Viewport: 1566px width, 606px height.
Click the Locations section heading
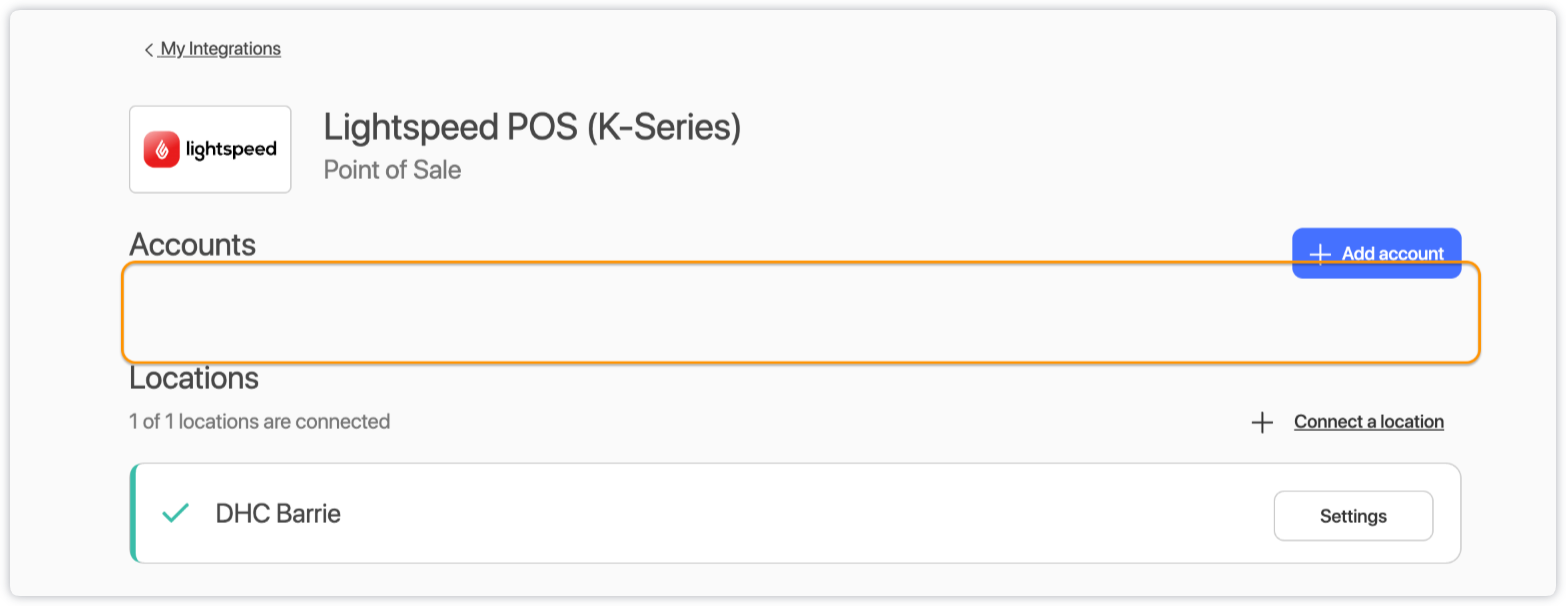coord(194,379)
